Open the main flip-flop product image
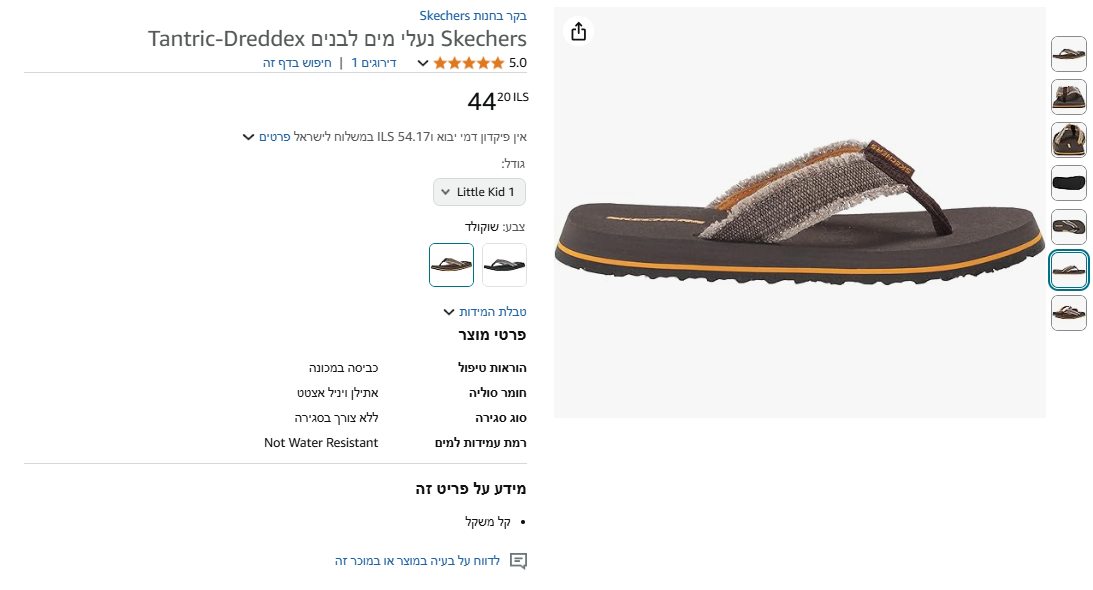The height and width of the screenshot is (590, 1093). [x=799, y=212]
